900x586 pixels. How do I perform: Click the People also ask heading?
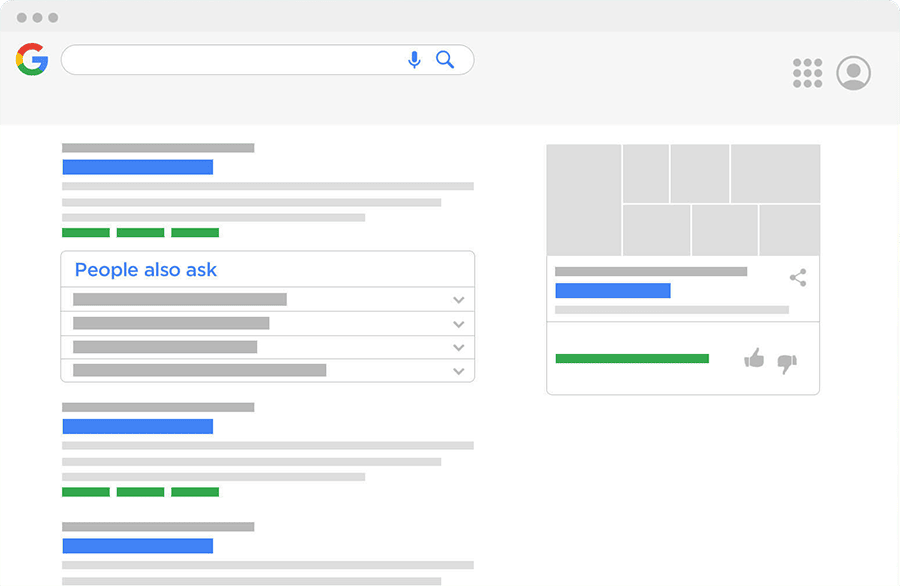click(x=146, y=270)
